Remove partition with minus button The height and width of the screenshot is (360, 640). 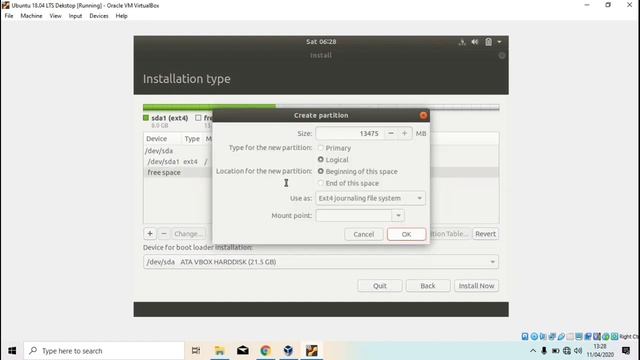pos(164,234)
